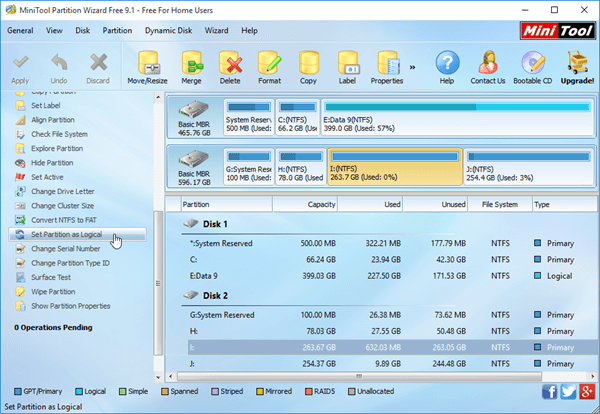Select the H: partition row in the list
Screen dimensions: 600x414
[381, 331]
